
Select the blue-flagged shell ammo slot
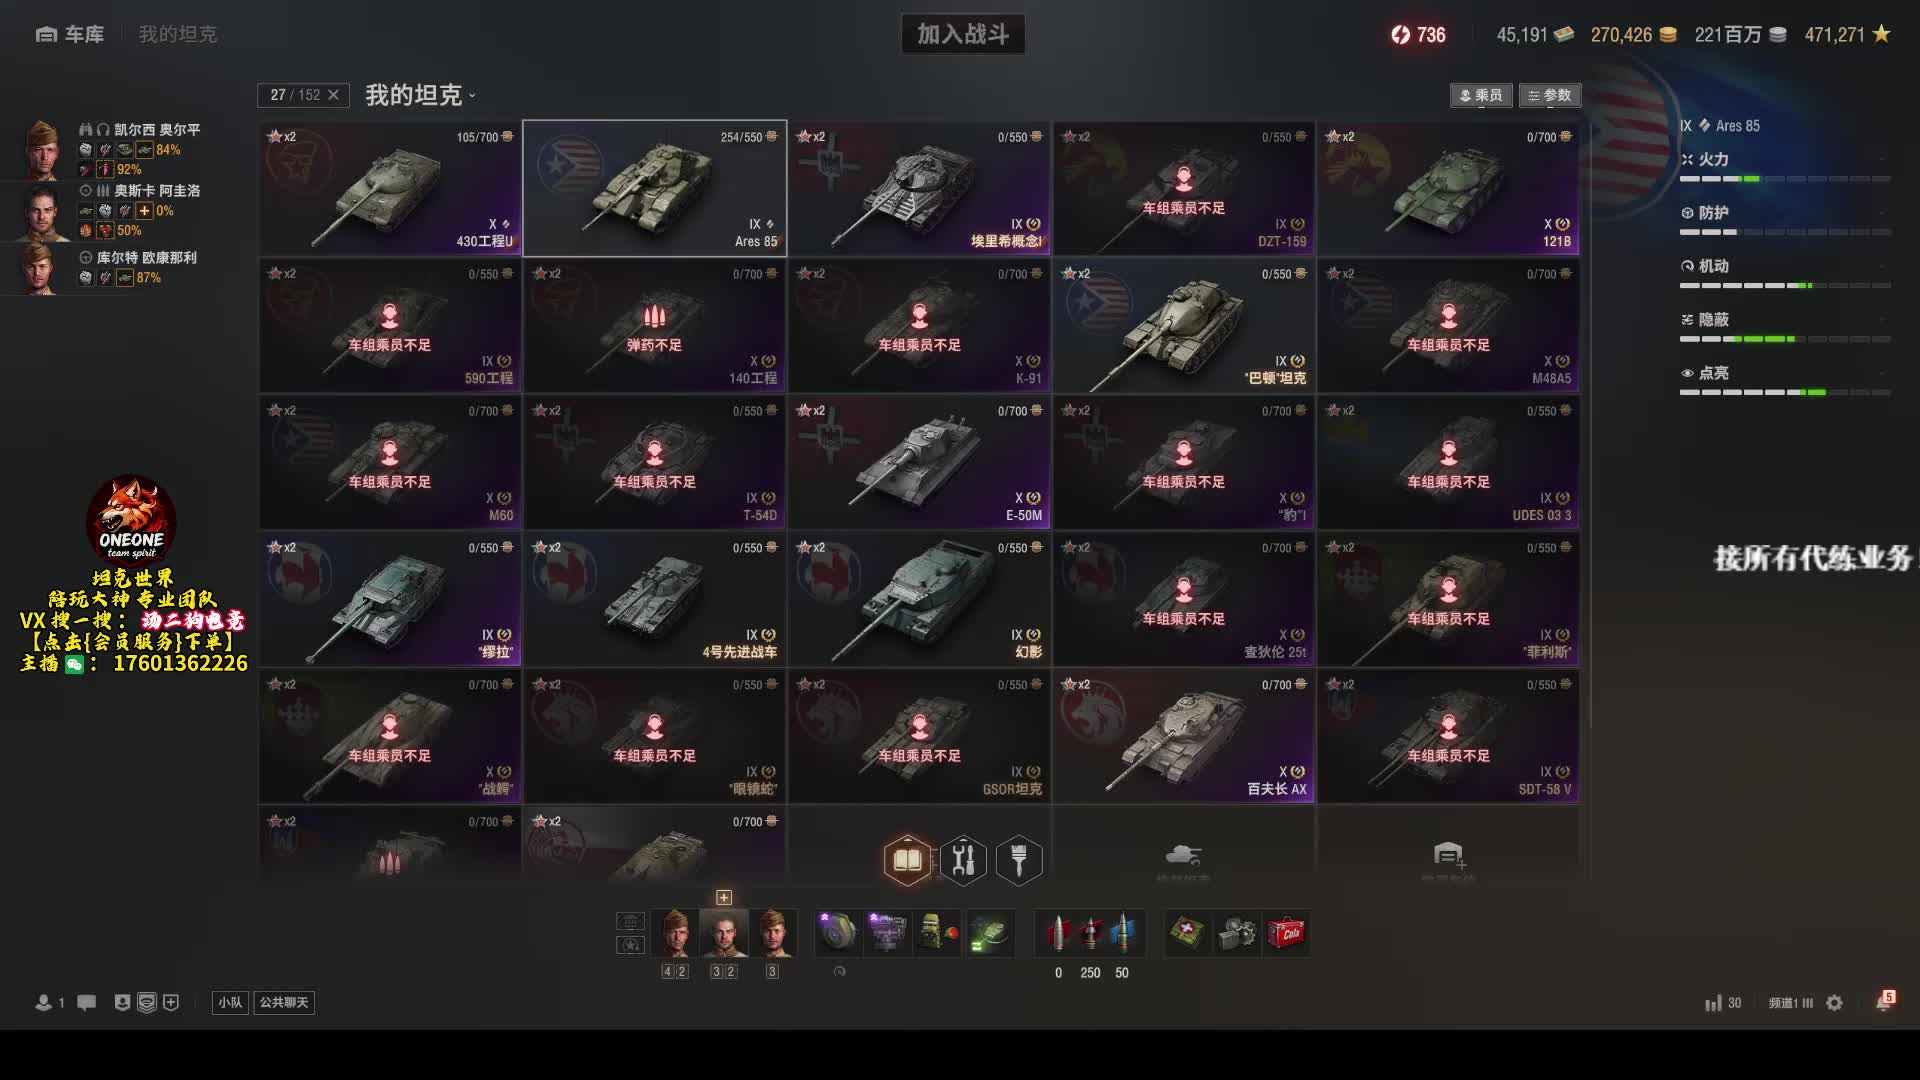[x=1123, y=933]
